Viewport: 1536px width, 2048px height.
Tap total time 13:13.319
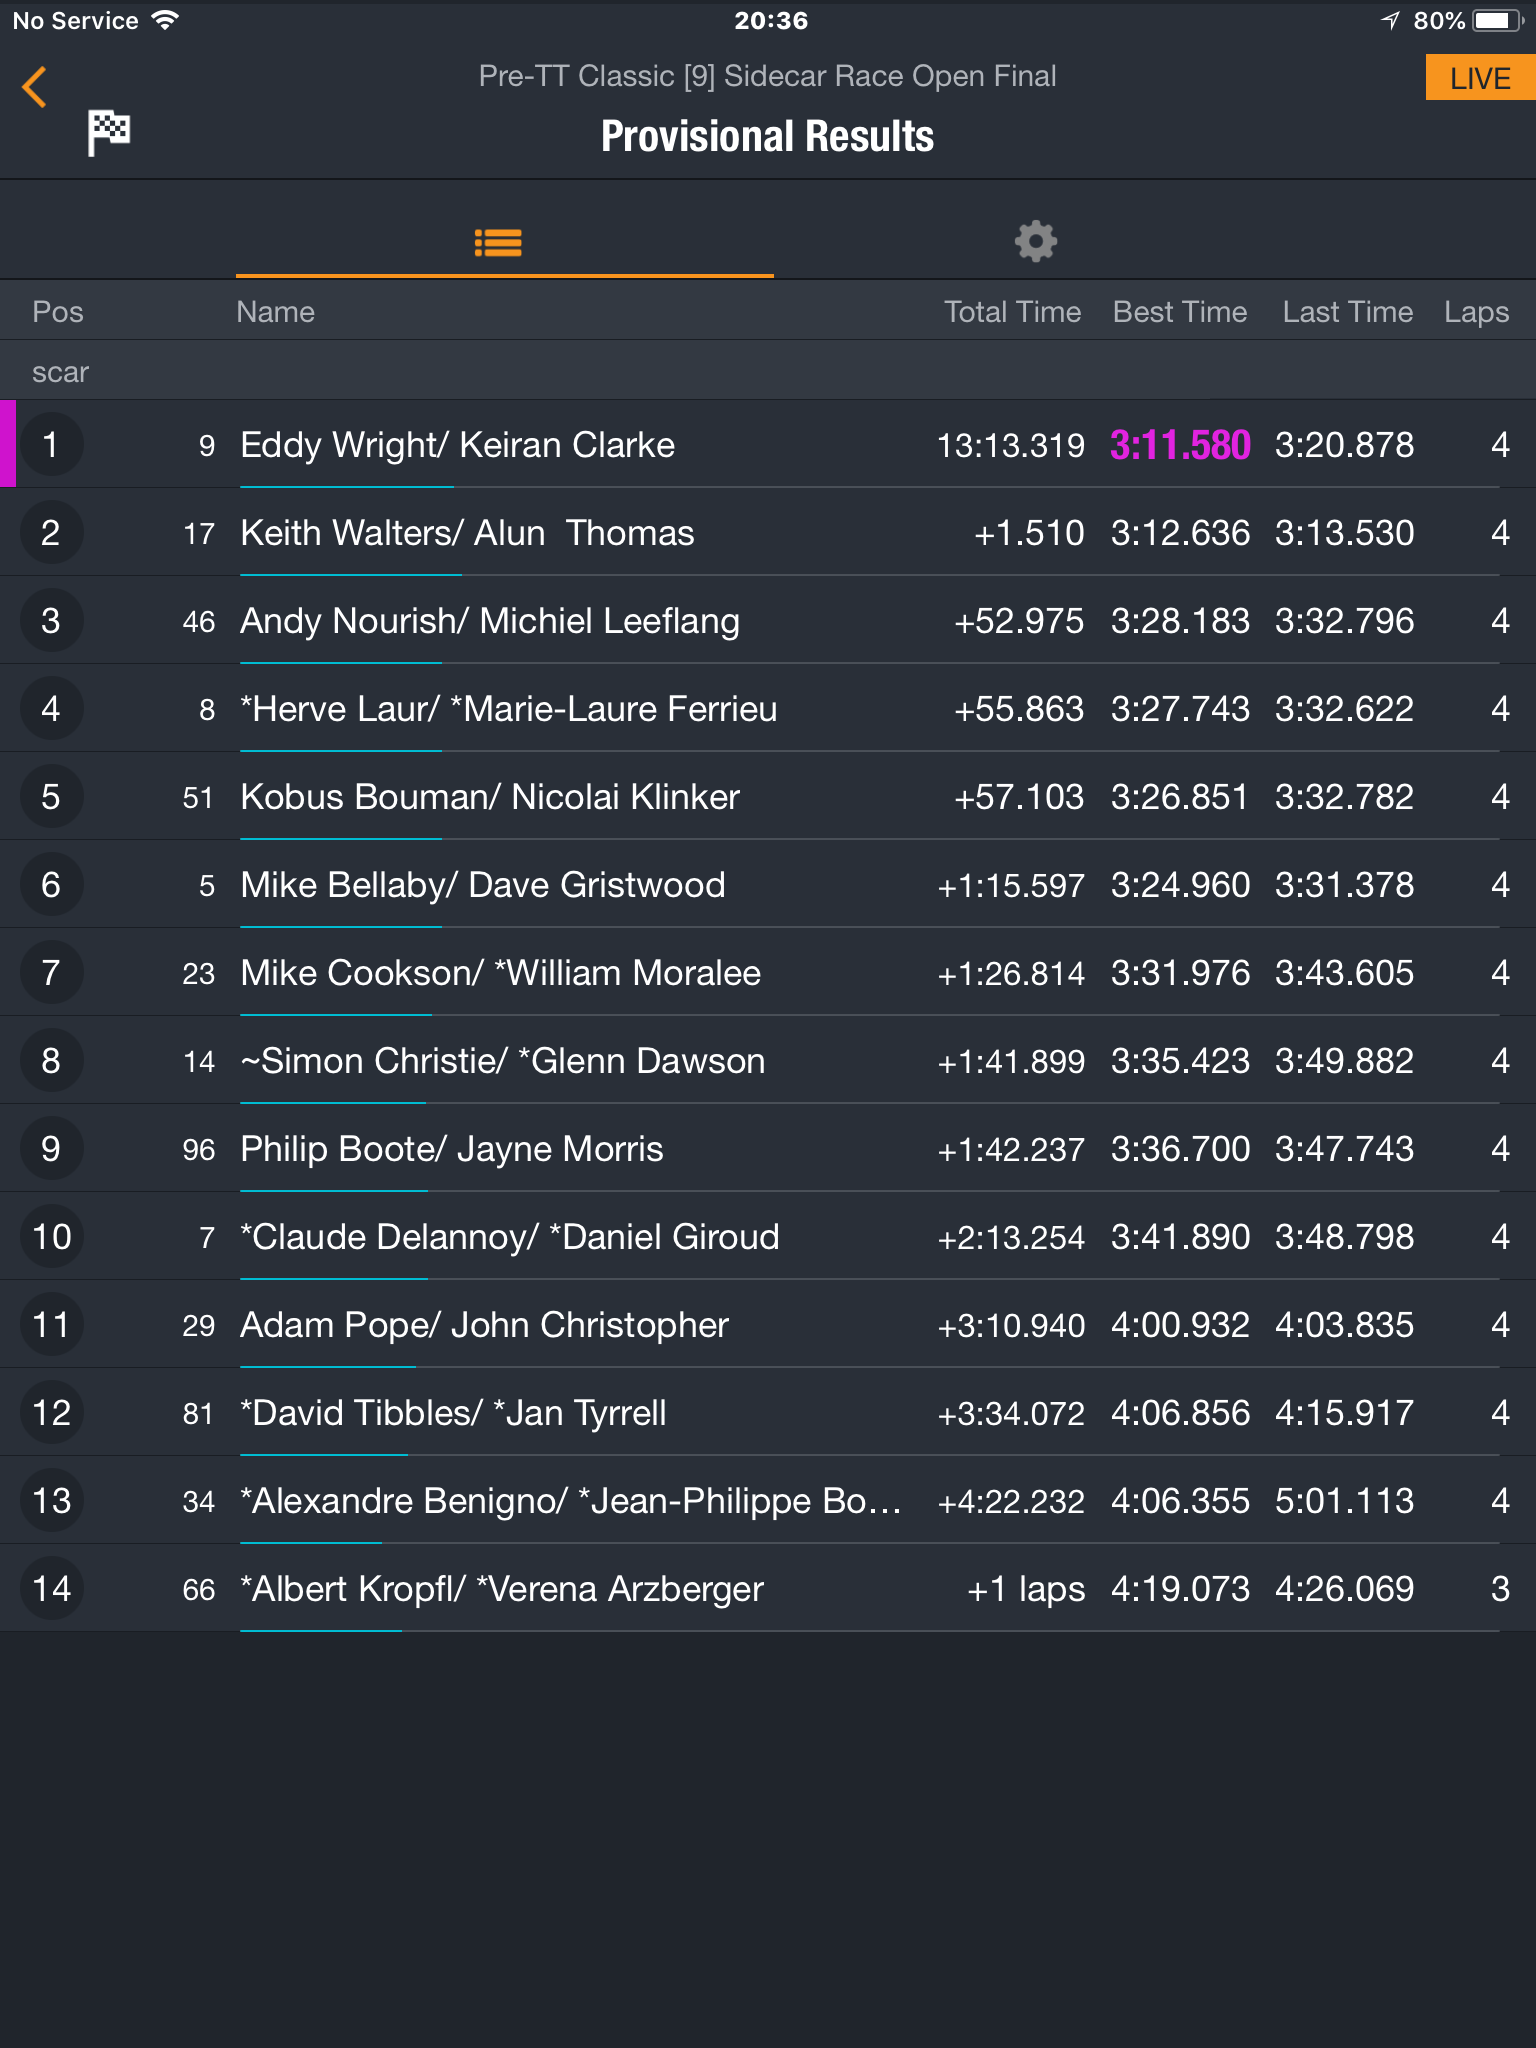click(x=1010, y=445)
